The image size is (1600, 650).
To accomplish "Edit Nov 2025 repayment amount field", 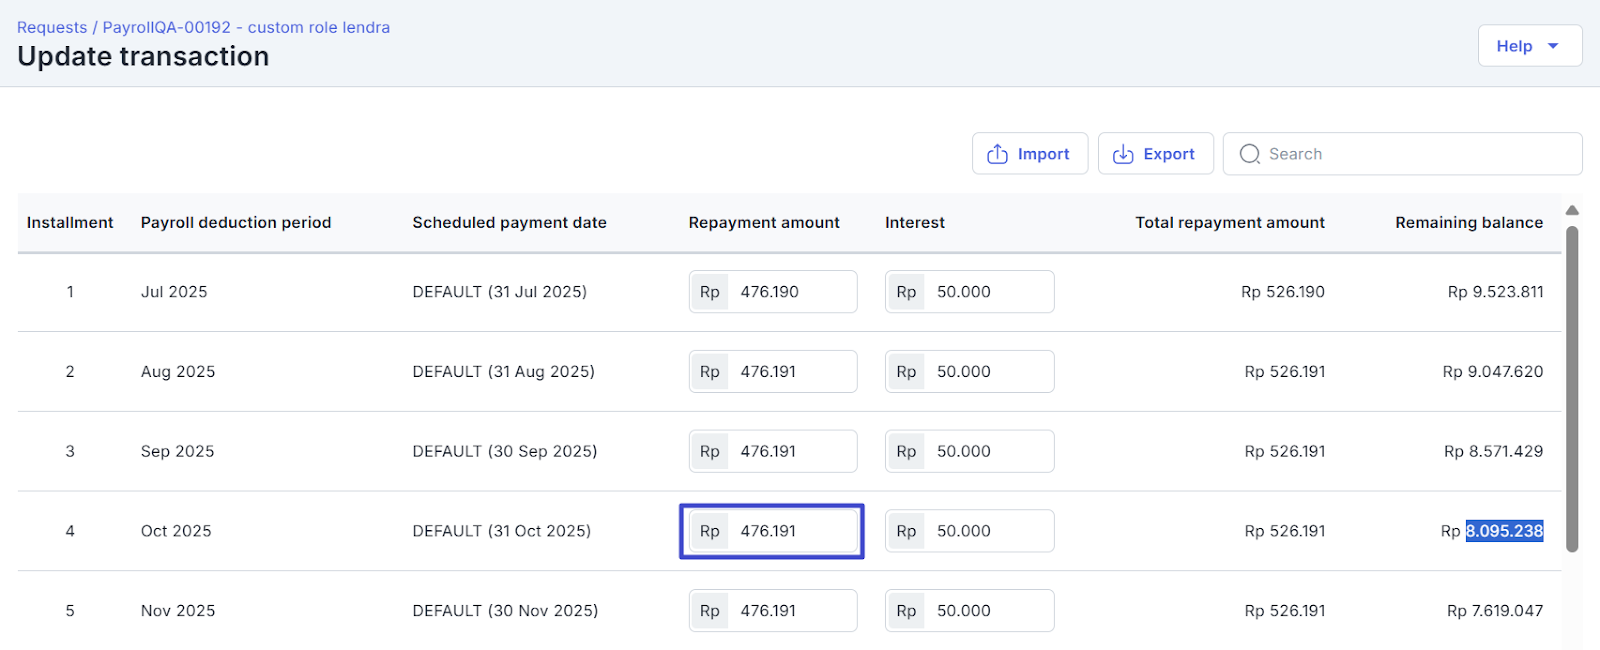I will click(790, 611).
